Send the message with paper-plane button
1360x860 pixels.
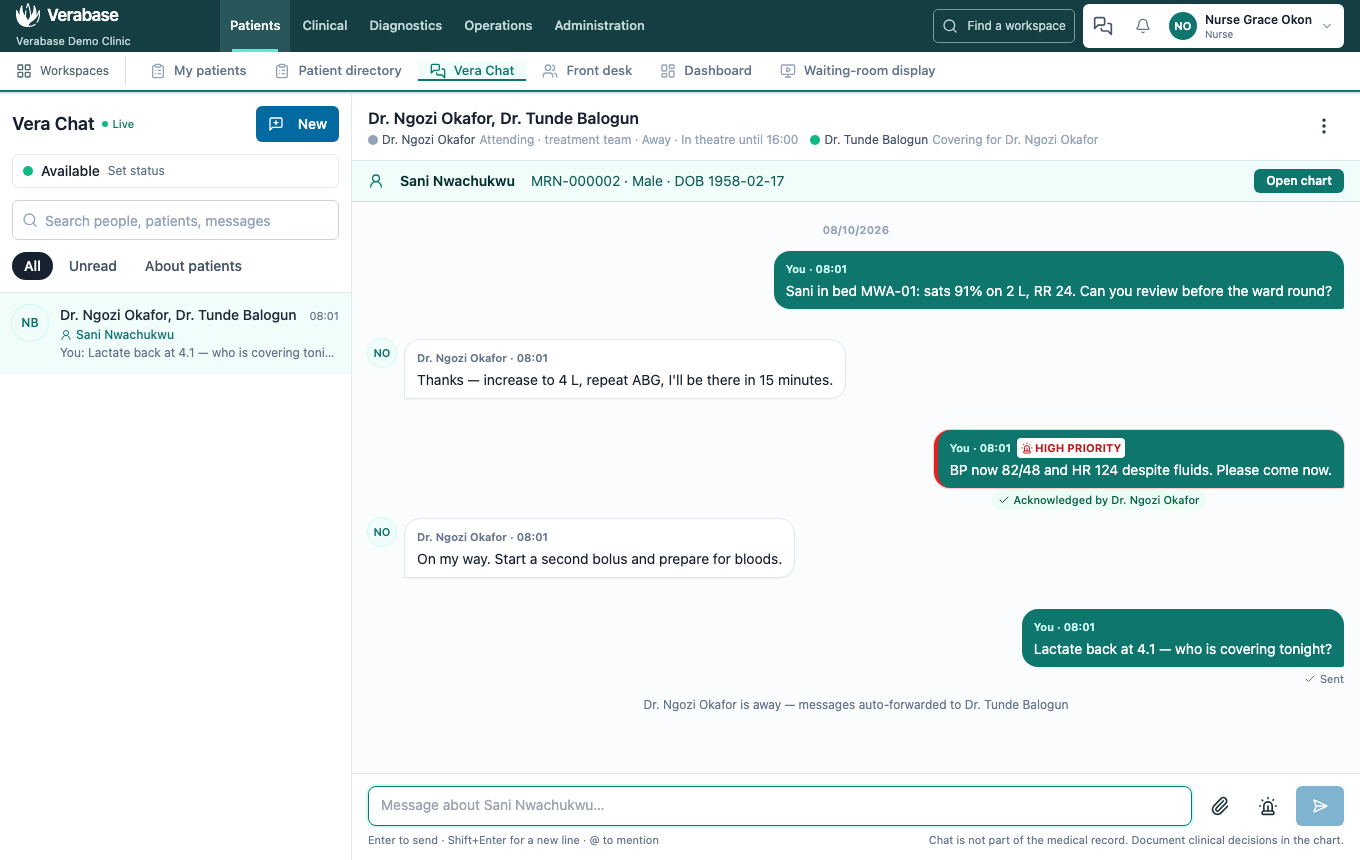(x=1320, y=806)
